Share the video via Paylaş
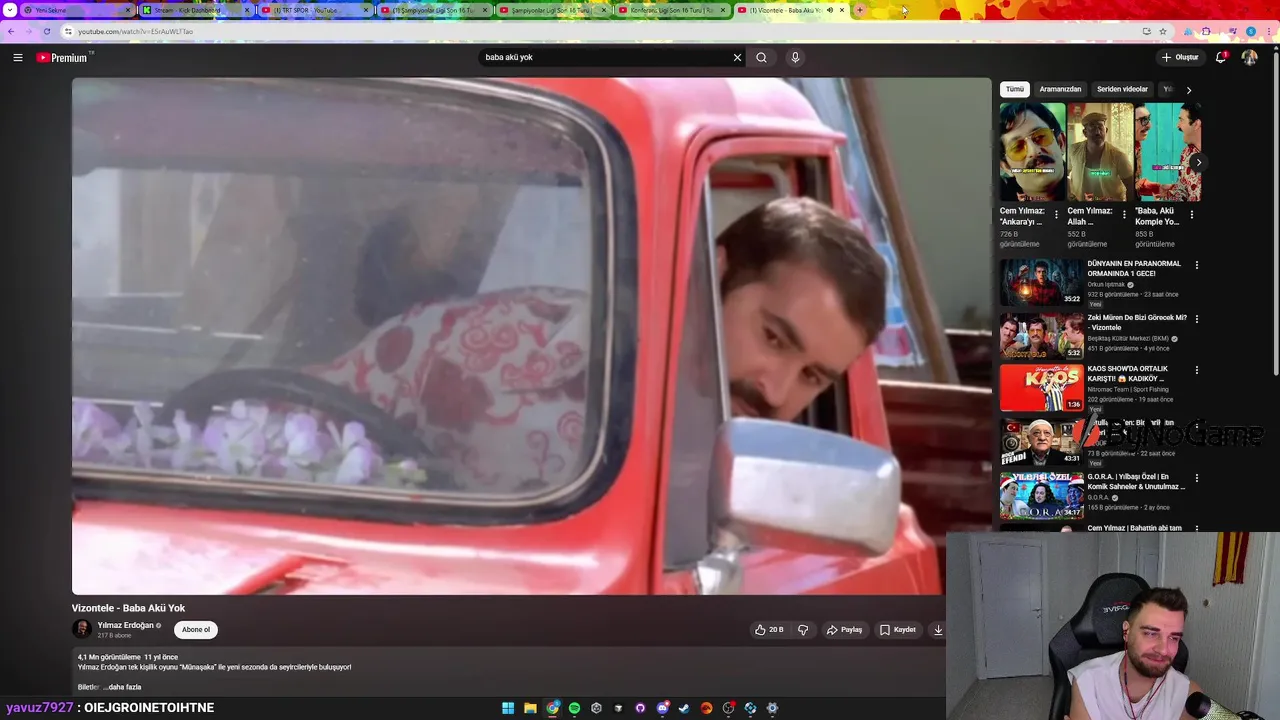This screenshot has height=720, width=1280. click(x=844, y=630)
